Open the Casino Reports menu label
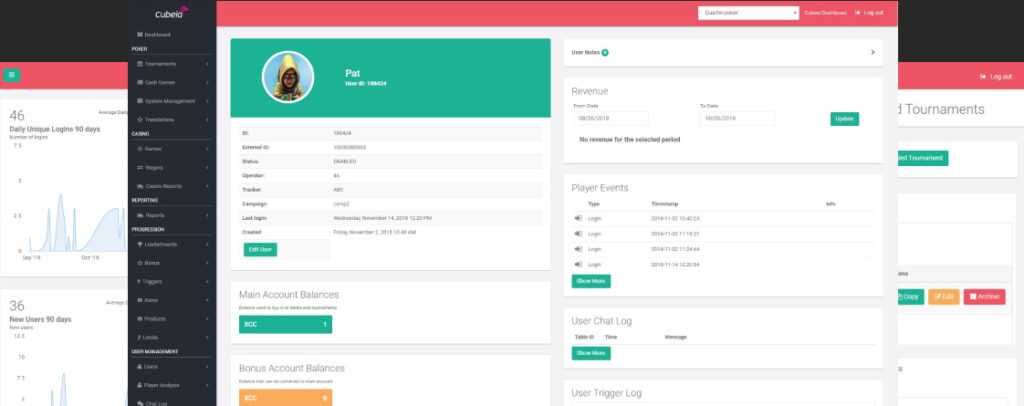Screen dimensions: 1024x406 pos(164,186)
